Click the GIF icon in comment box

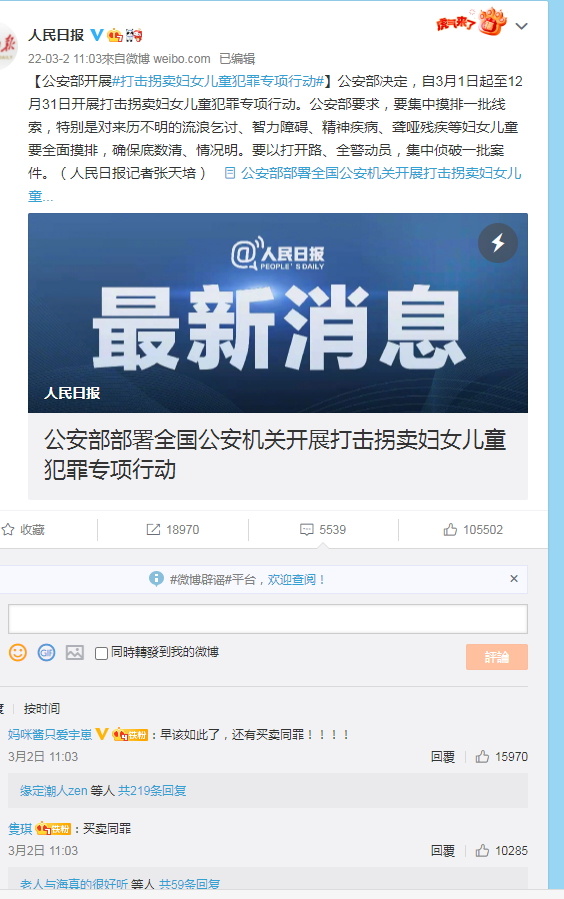click(x=46, y=652)
